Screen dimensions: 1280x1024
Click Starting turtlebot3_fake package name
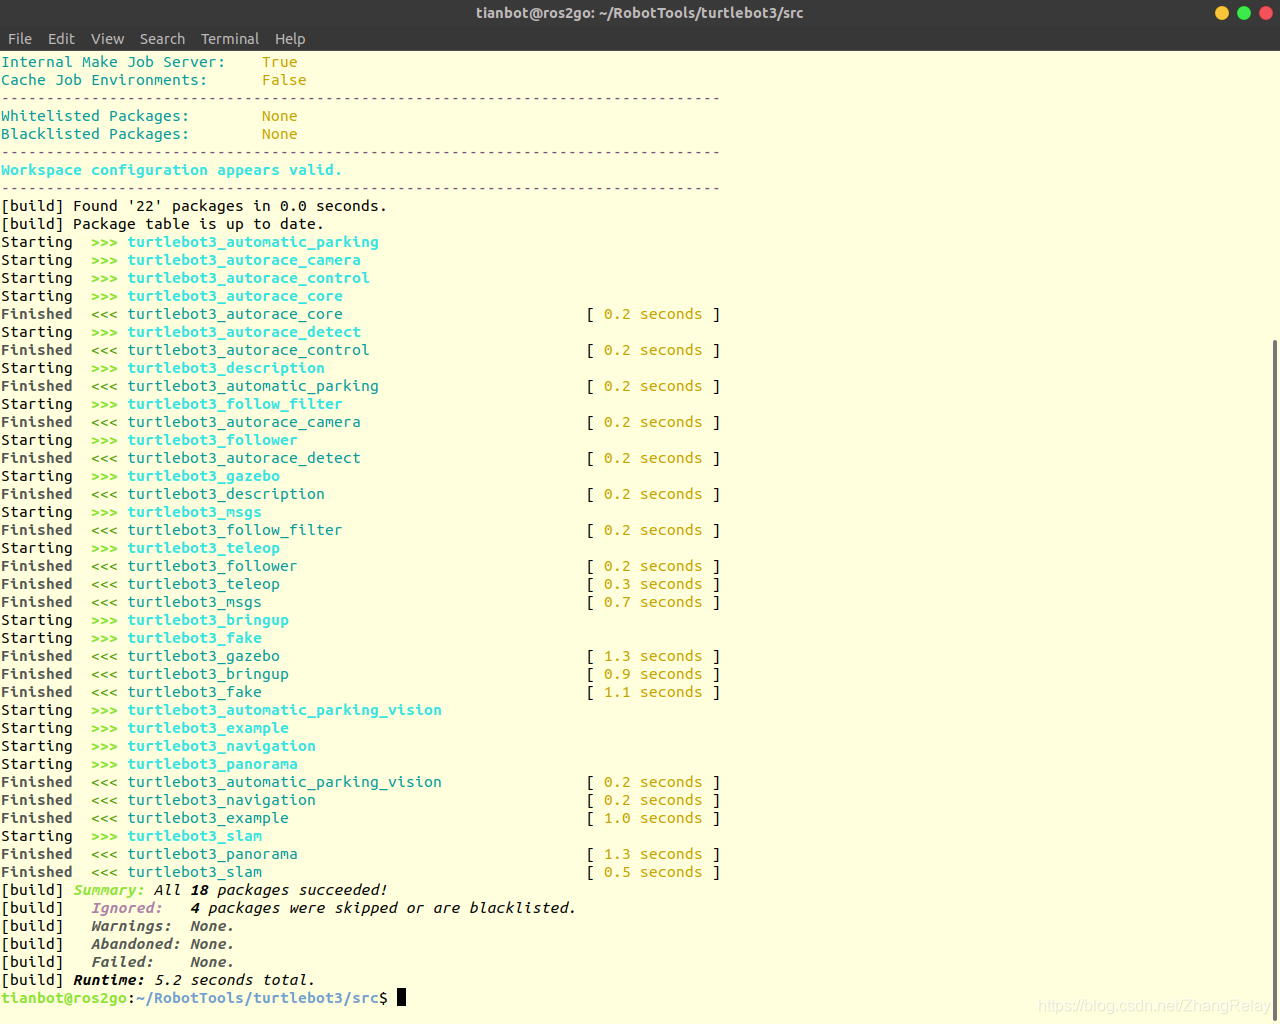point(194,638)
